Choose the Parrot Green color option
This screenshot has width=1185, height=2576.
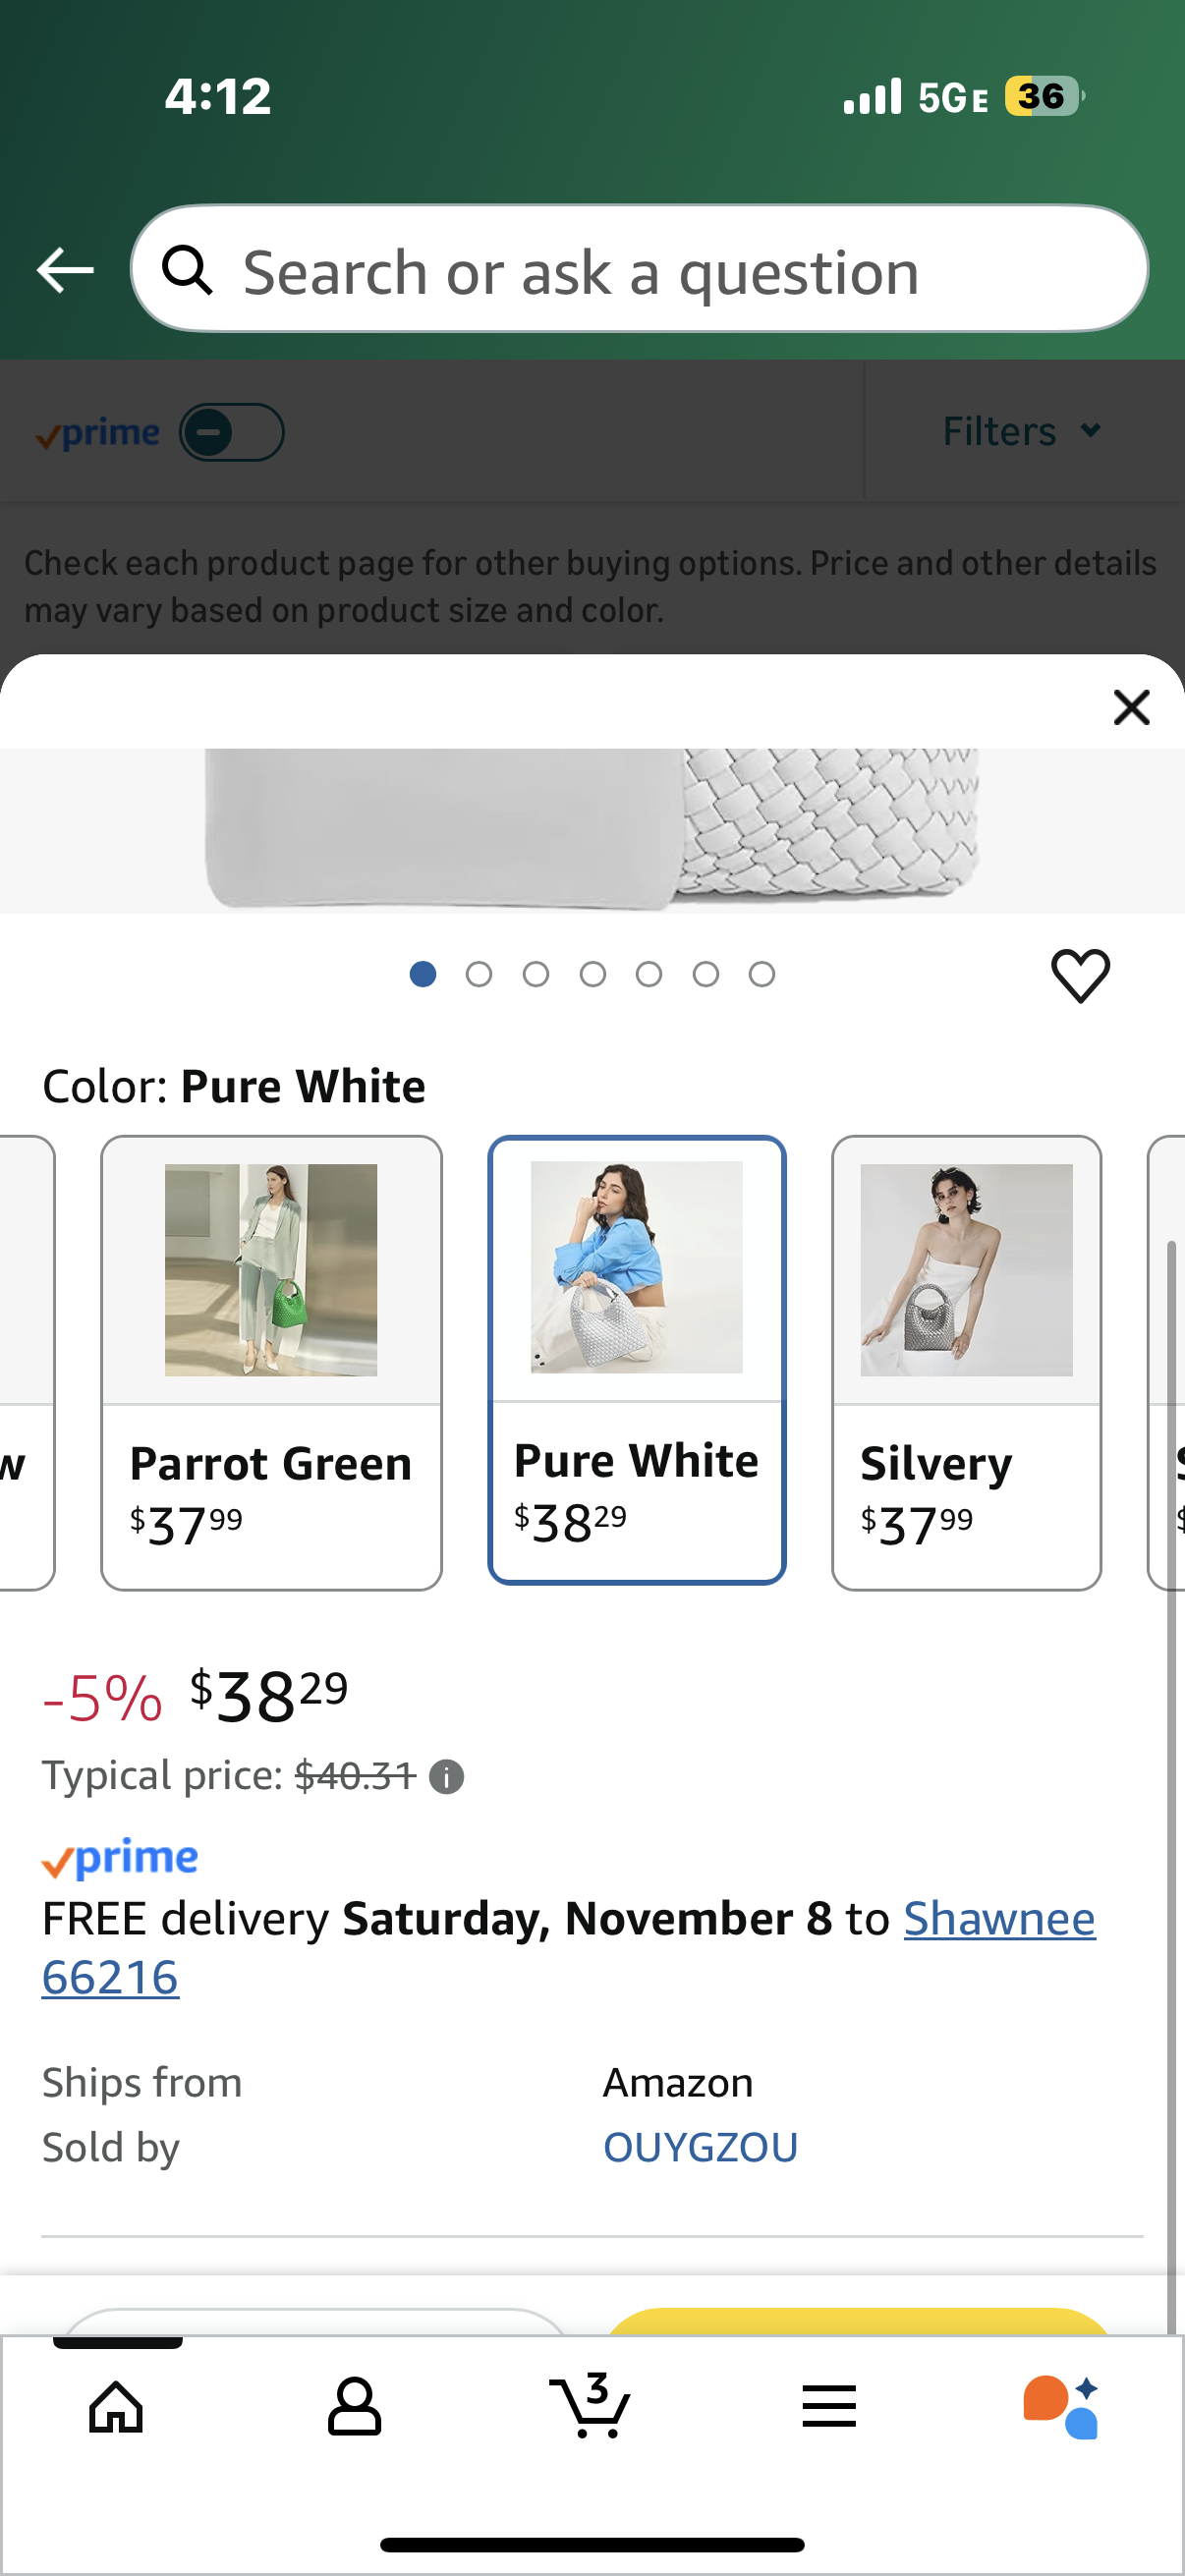[x=271, y=1362]
